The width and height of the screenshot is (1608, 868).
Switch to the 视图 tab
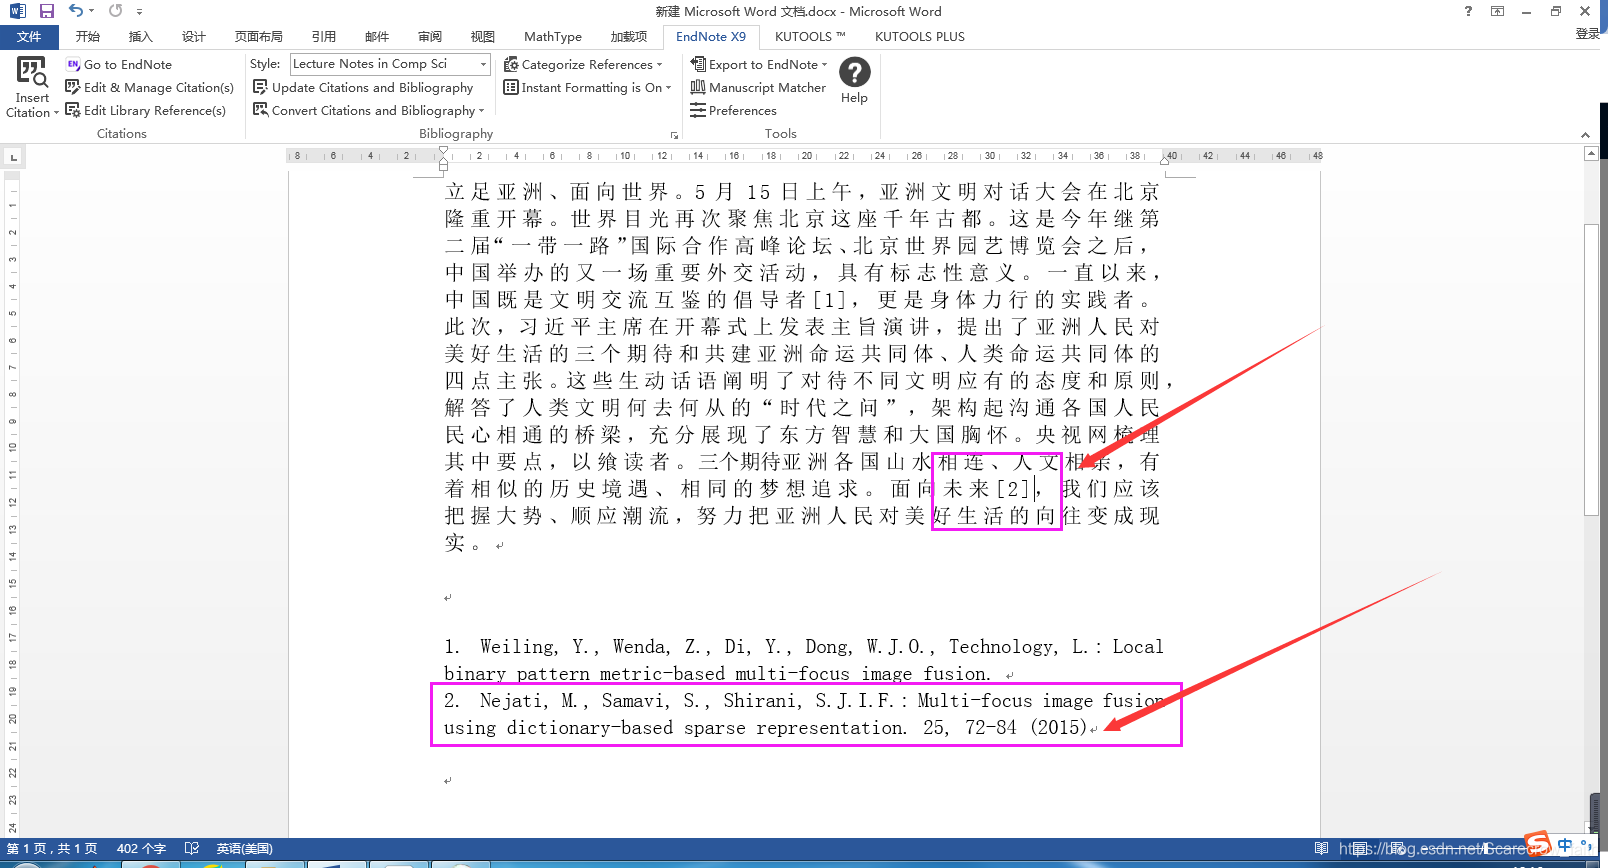coord(483,37)
